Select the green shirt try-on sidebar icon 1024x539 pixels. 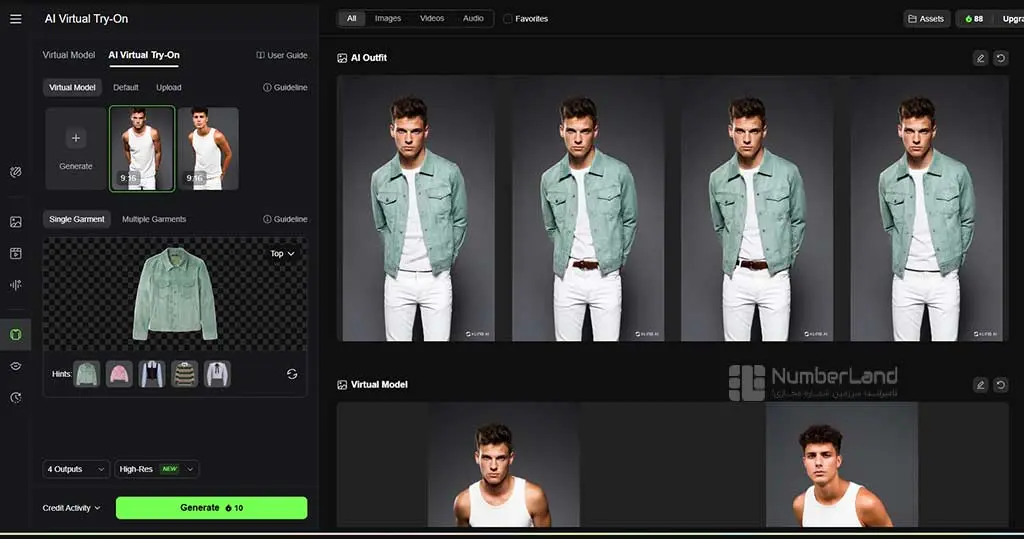(16, 335)
